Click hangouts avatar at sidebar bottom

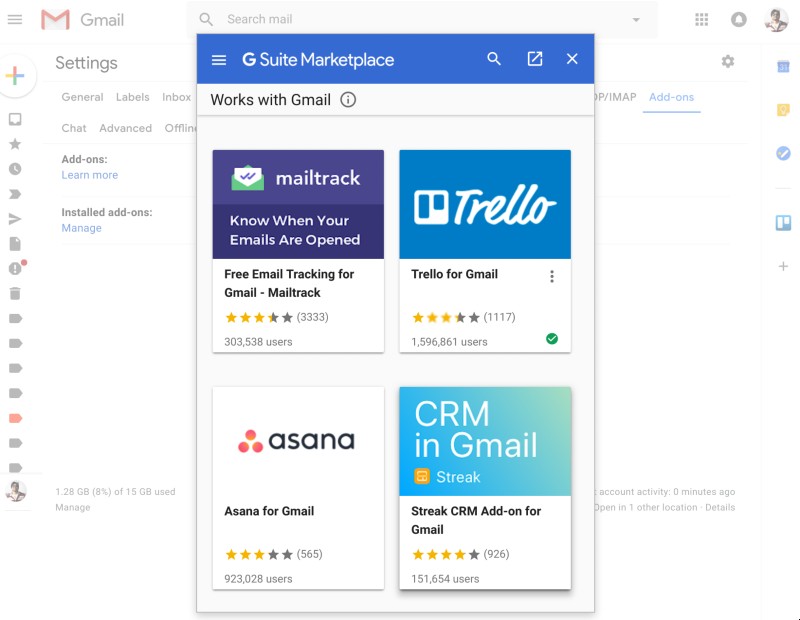16,491
